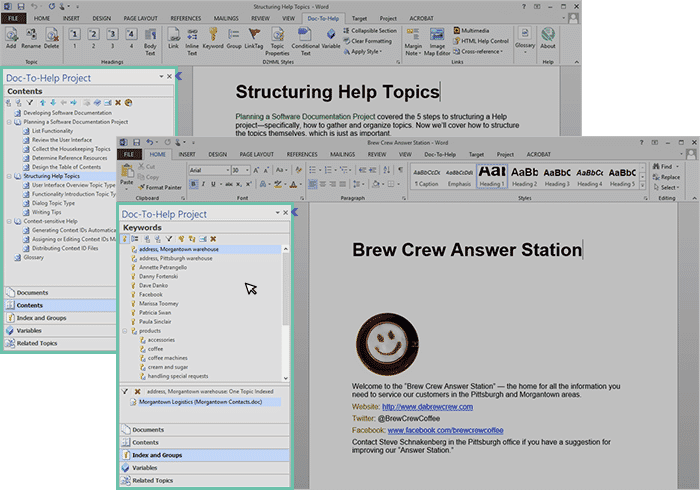Click the Conditional Text icon
The image size is (700, 490).
(305, 42)
